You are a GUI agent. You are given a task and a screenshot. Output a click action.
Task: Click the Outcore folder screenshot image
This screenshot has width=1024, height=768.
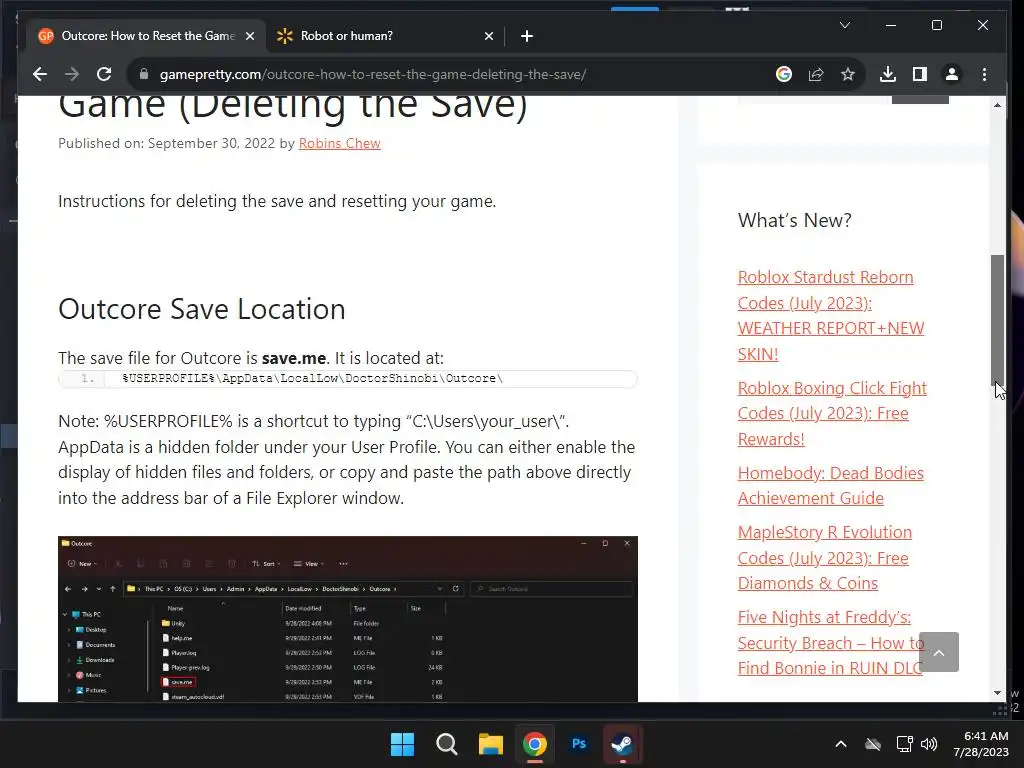click(x=347, y=619)
